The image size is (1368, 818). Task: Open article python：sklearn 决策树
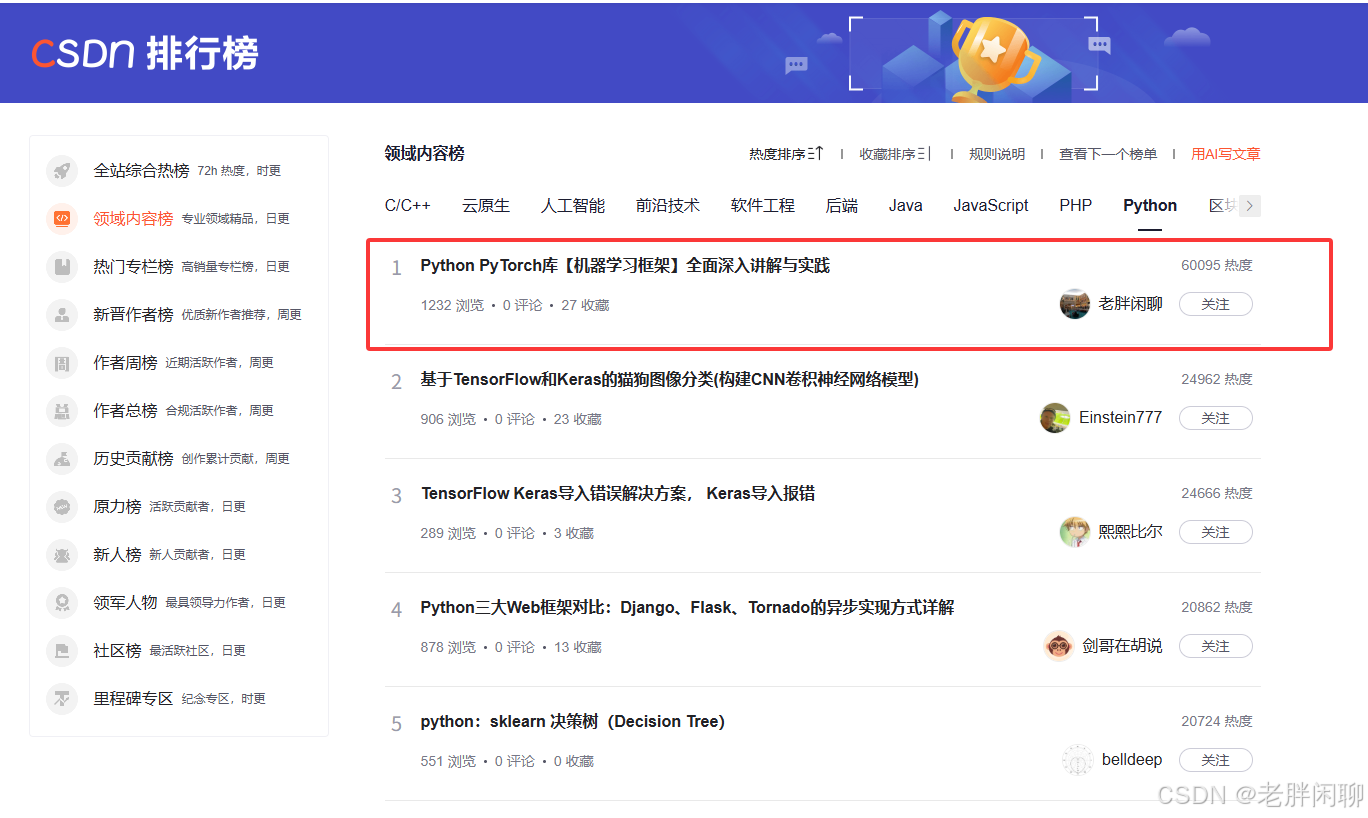[572, 721]
